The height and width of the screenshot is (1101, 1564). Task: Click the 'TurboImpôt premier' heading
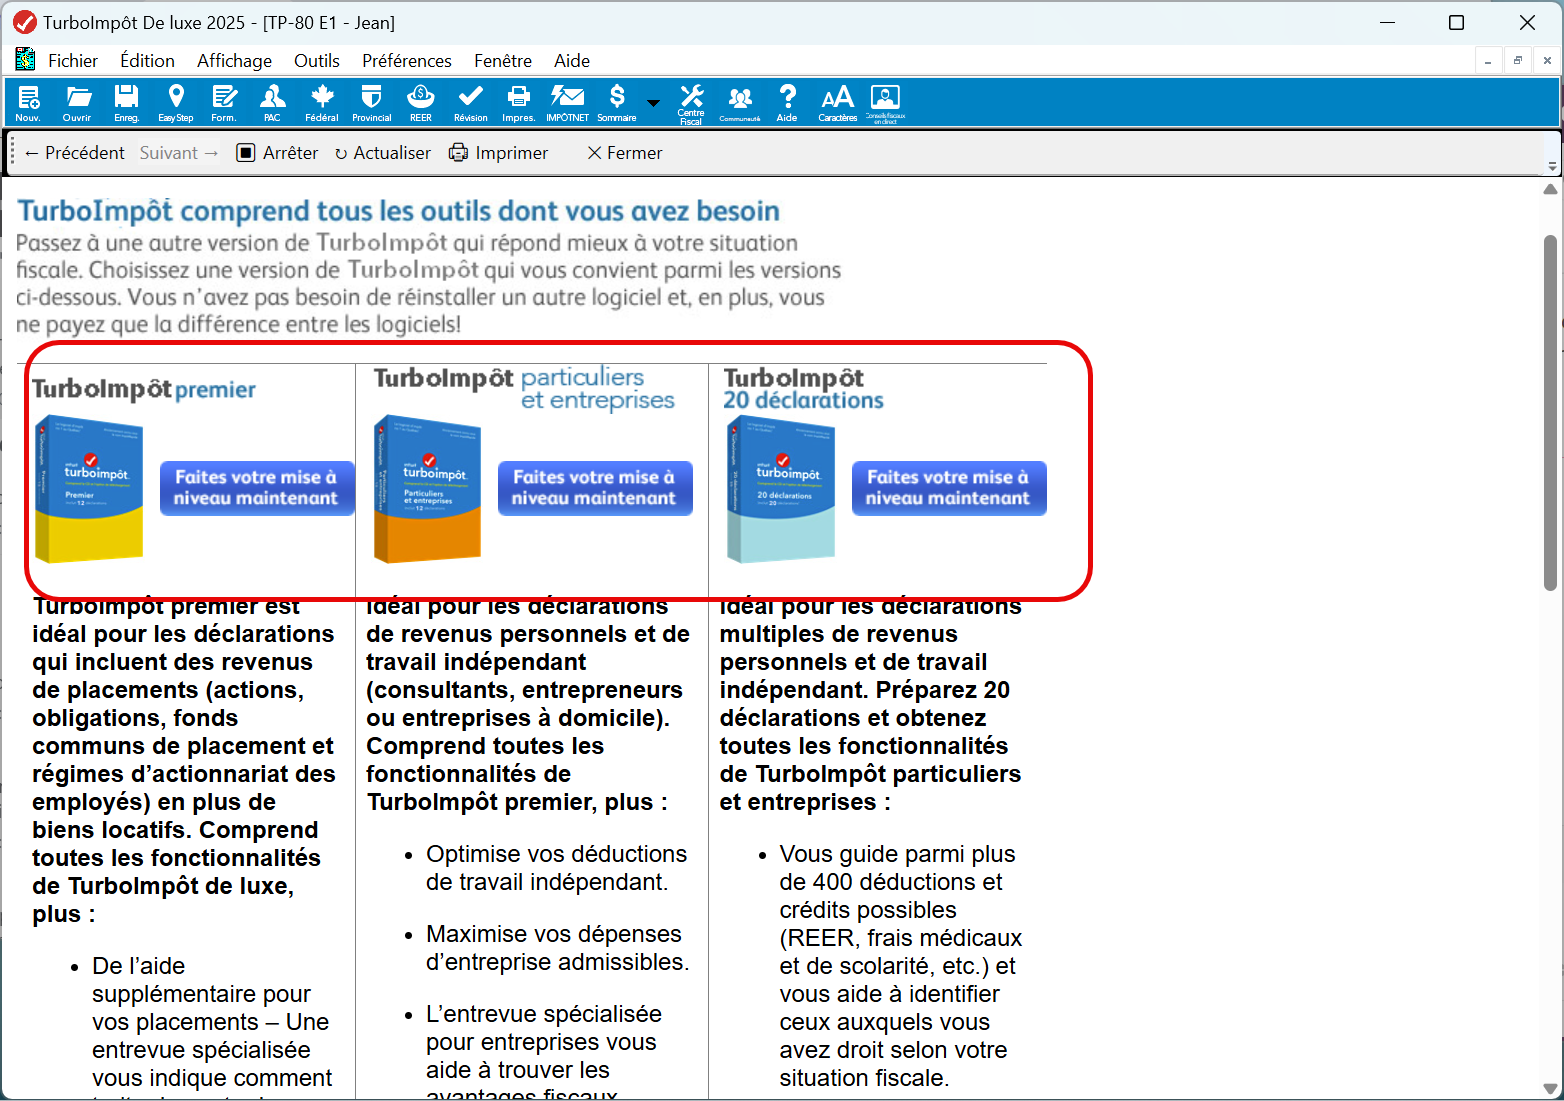(144, 390)
